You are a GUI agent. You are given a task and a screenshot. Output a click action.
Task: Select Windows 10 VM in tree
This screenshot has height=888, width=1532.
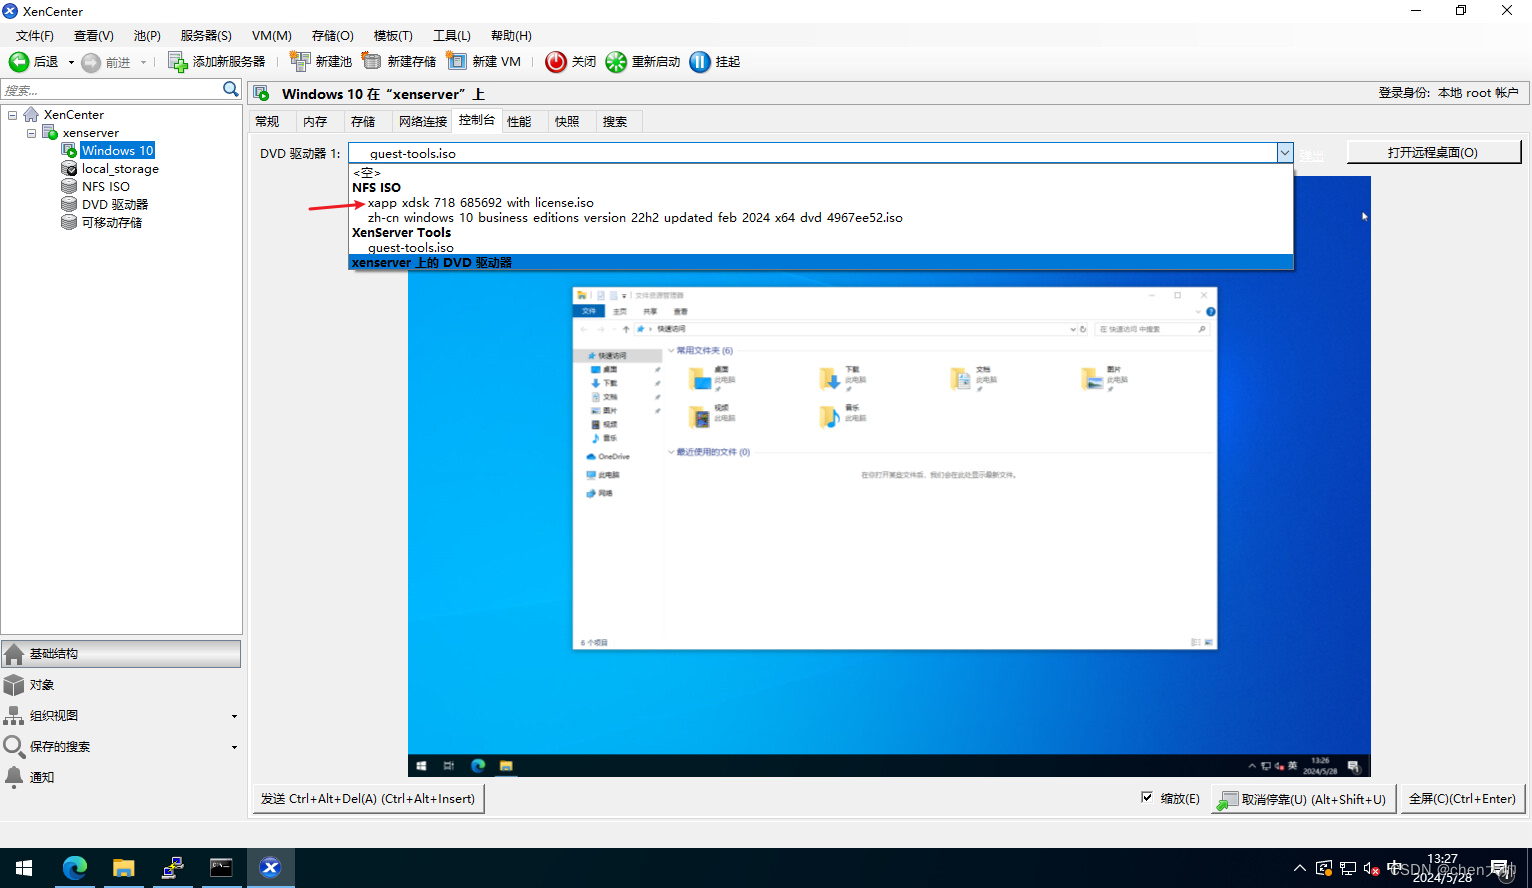[x=117, y=151]
